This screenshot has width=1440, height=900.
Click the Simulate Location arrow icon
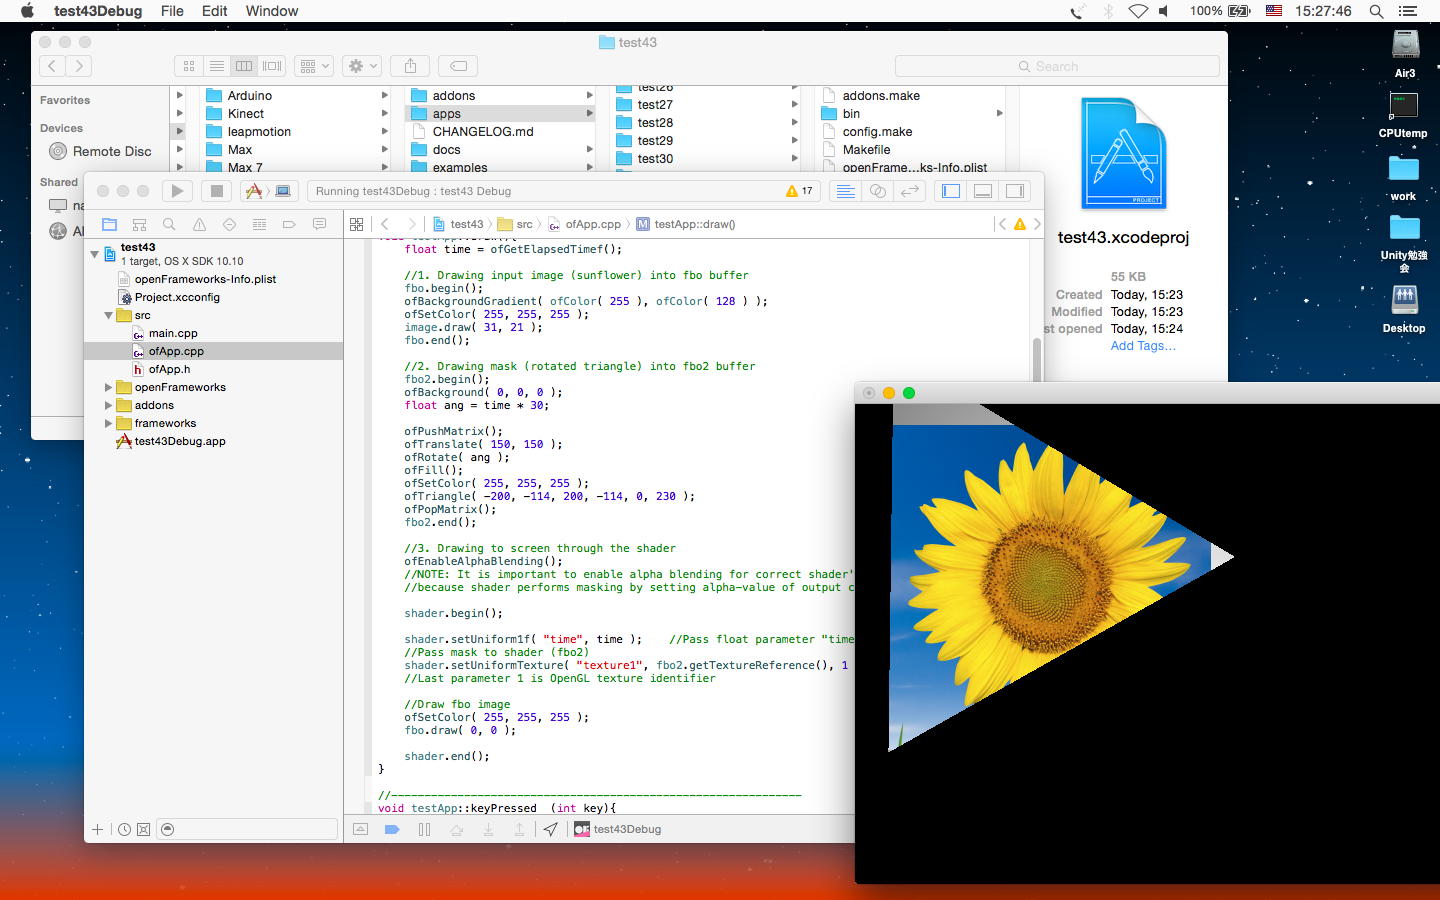(551, 829)
